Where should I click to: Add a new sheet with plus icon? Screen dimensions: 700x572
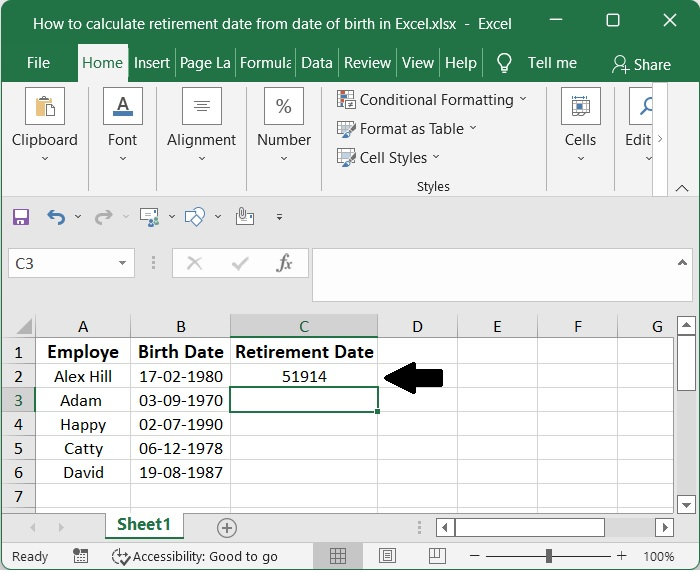click(227, 526)
